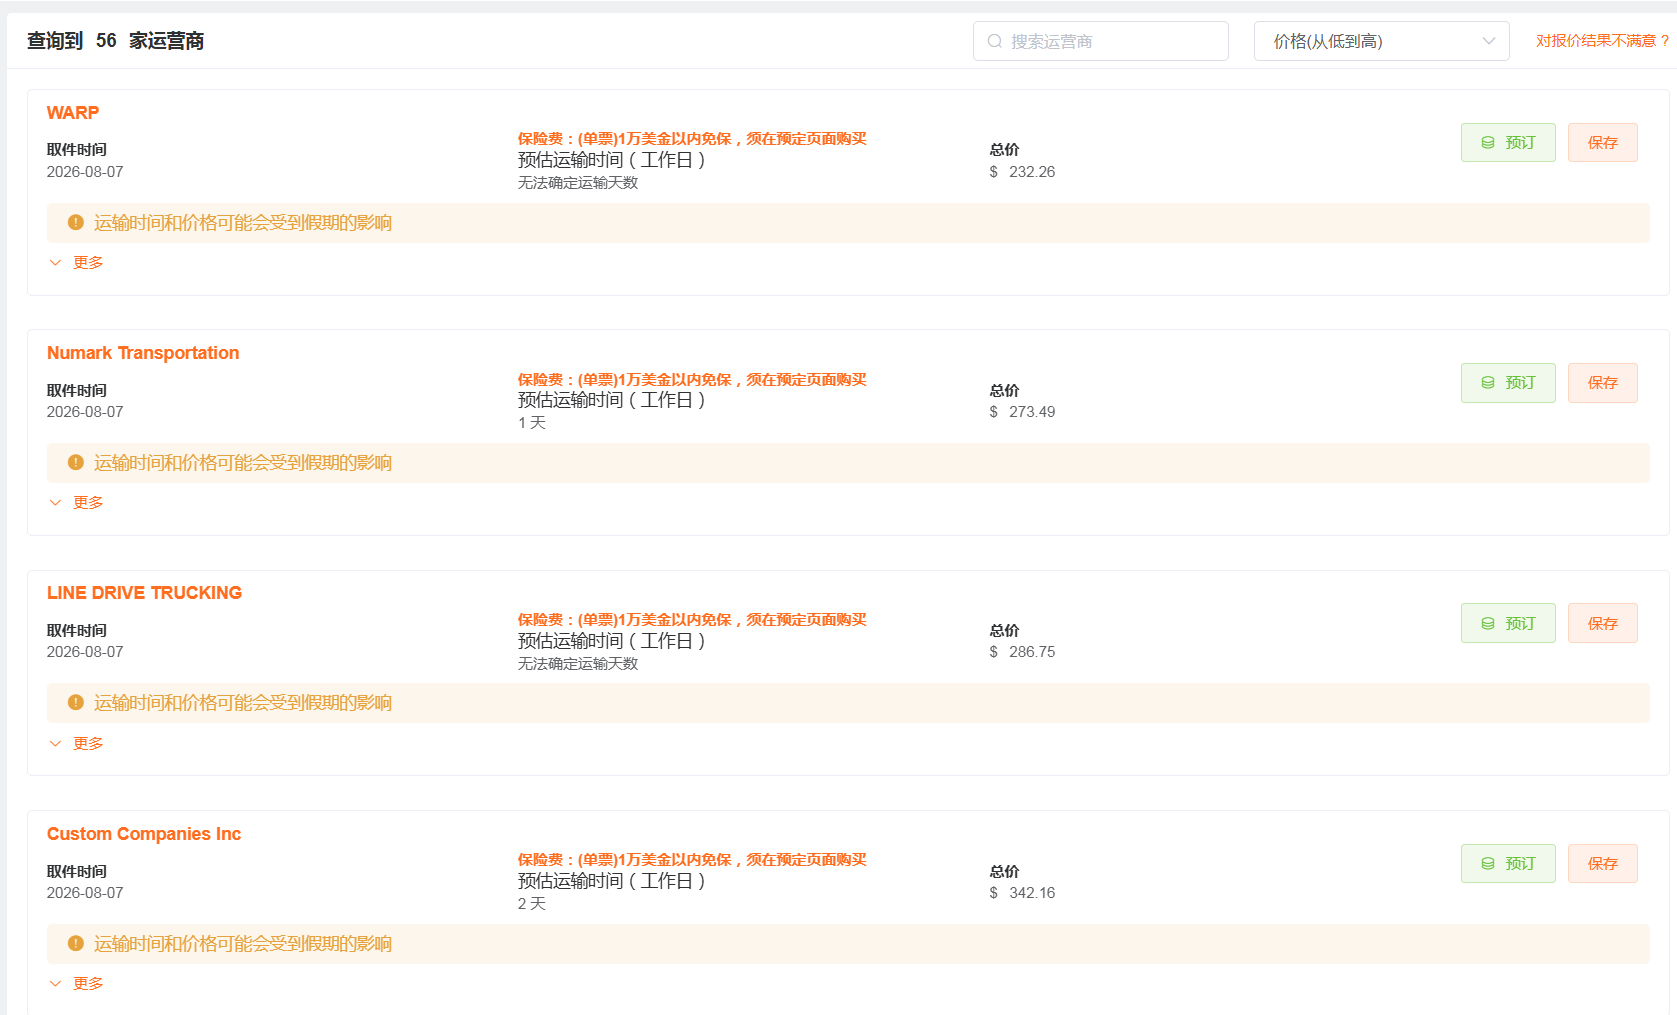This screenshot has width=1677, height=1015.
Task: Expand 更多 details for WARP
Action: pos(77,262)
